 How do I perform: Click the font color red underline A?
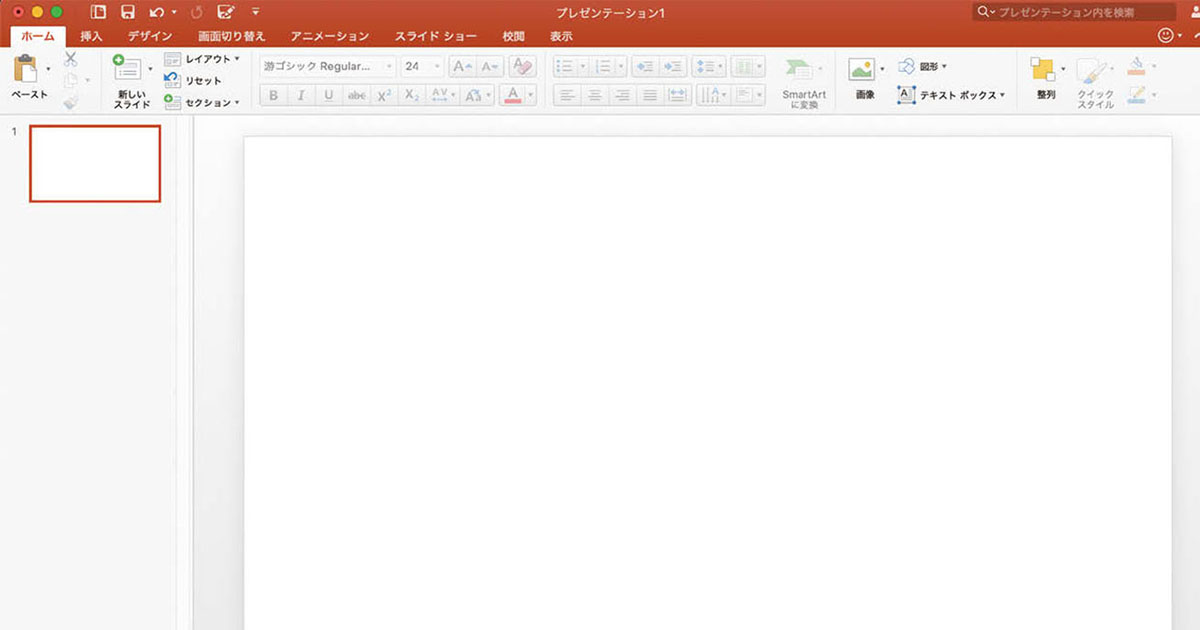513,96
